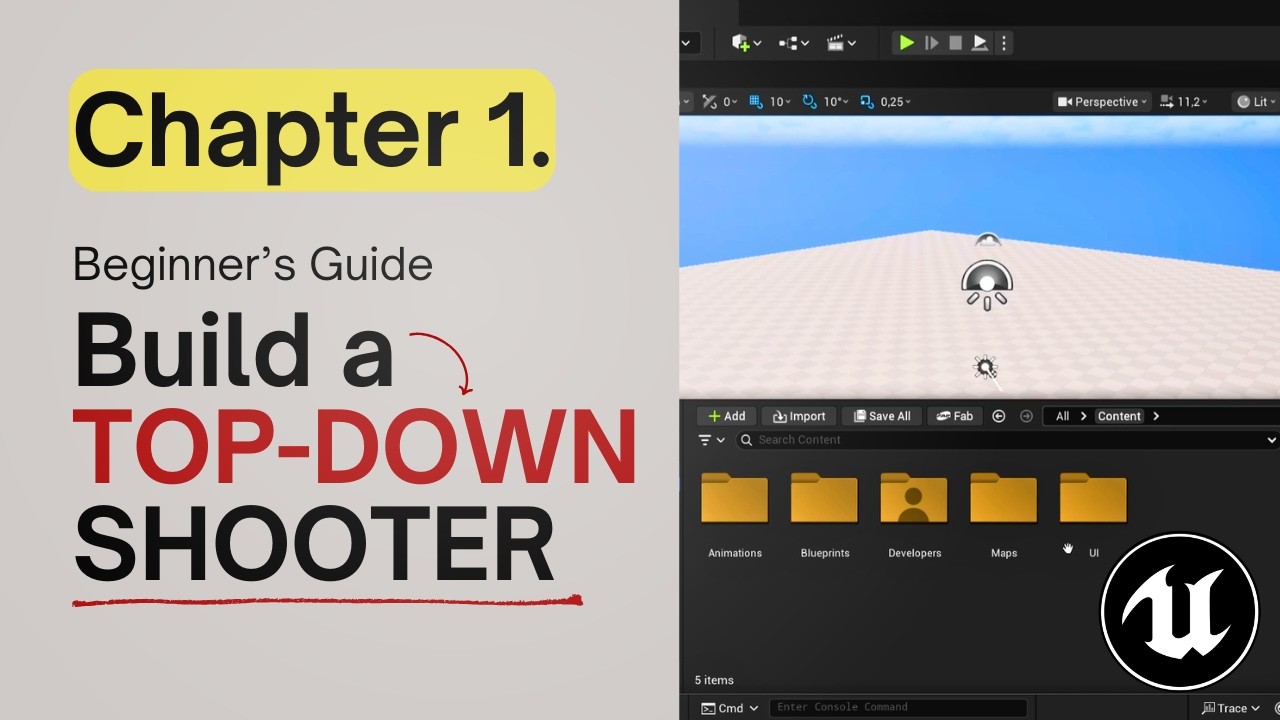Toggle rotation snapping icon
Image resolution: width=1280 pixels, height=720 pixels.
tap(810, 102)
